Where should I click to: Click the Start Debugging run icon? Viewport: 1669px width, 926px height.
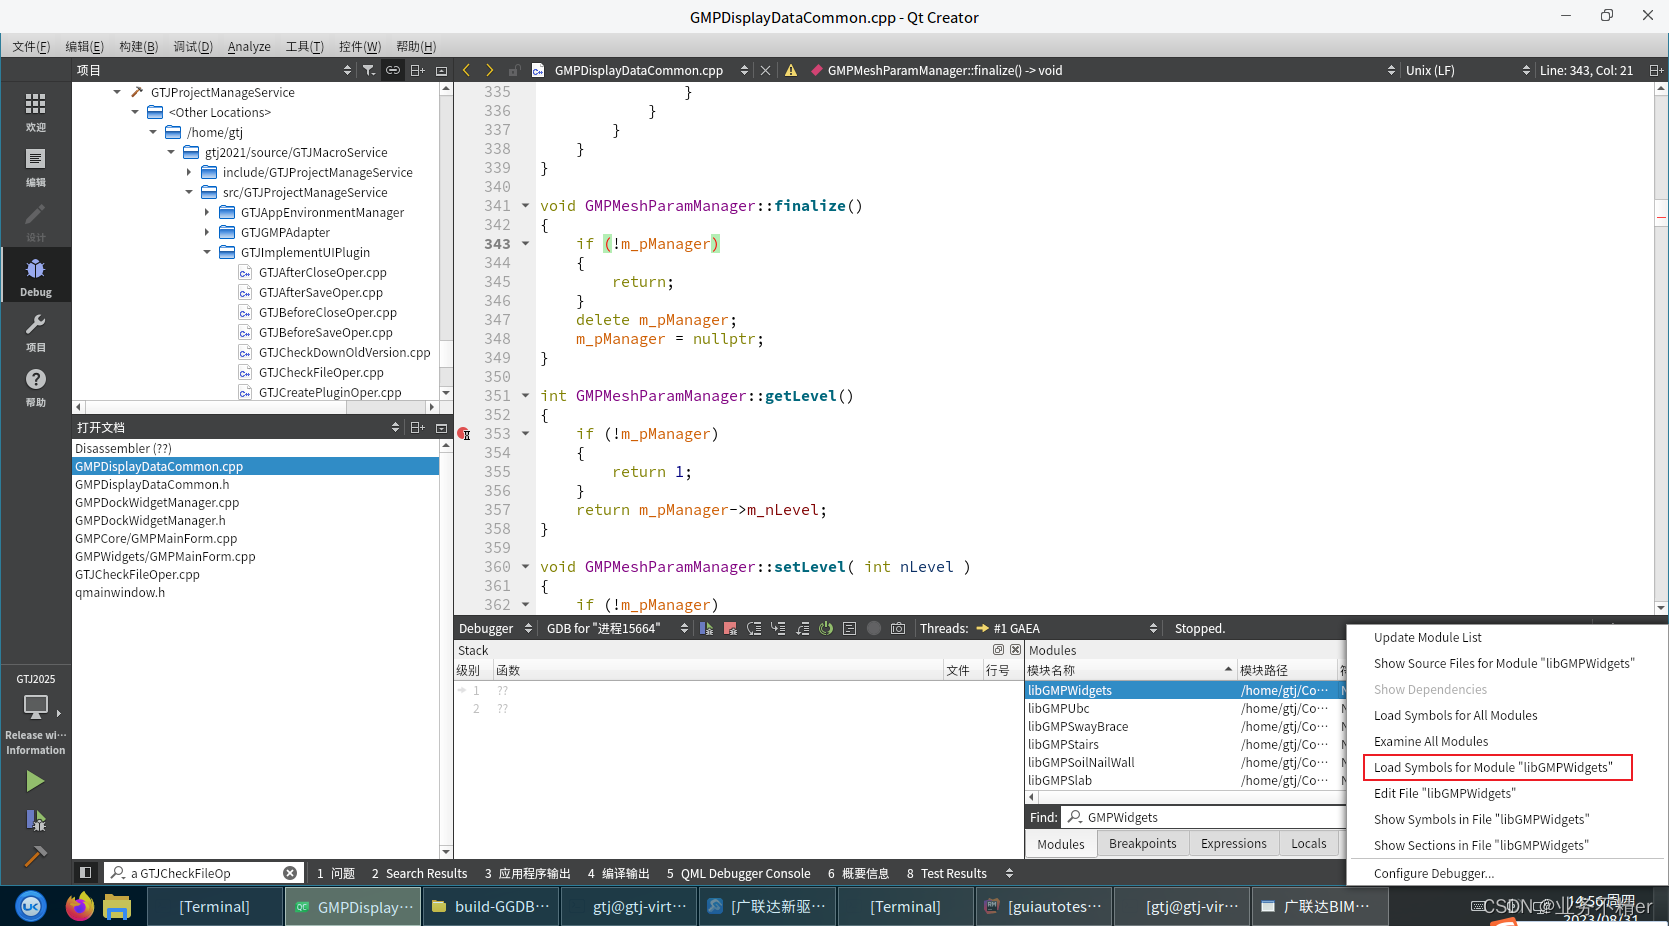pyautogui.click(x=35, y=820)
